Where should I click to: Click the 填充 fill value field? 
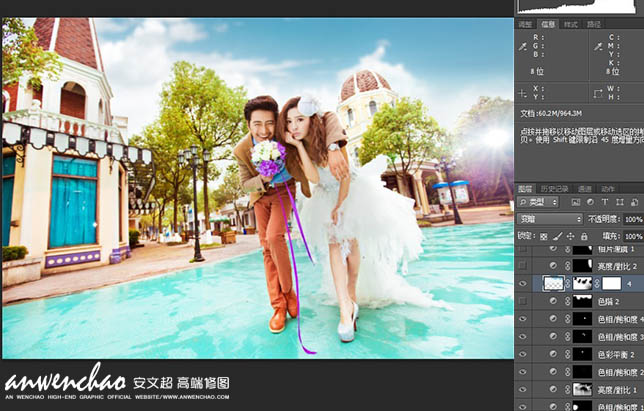point(632,236)
